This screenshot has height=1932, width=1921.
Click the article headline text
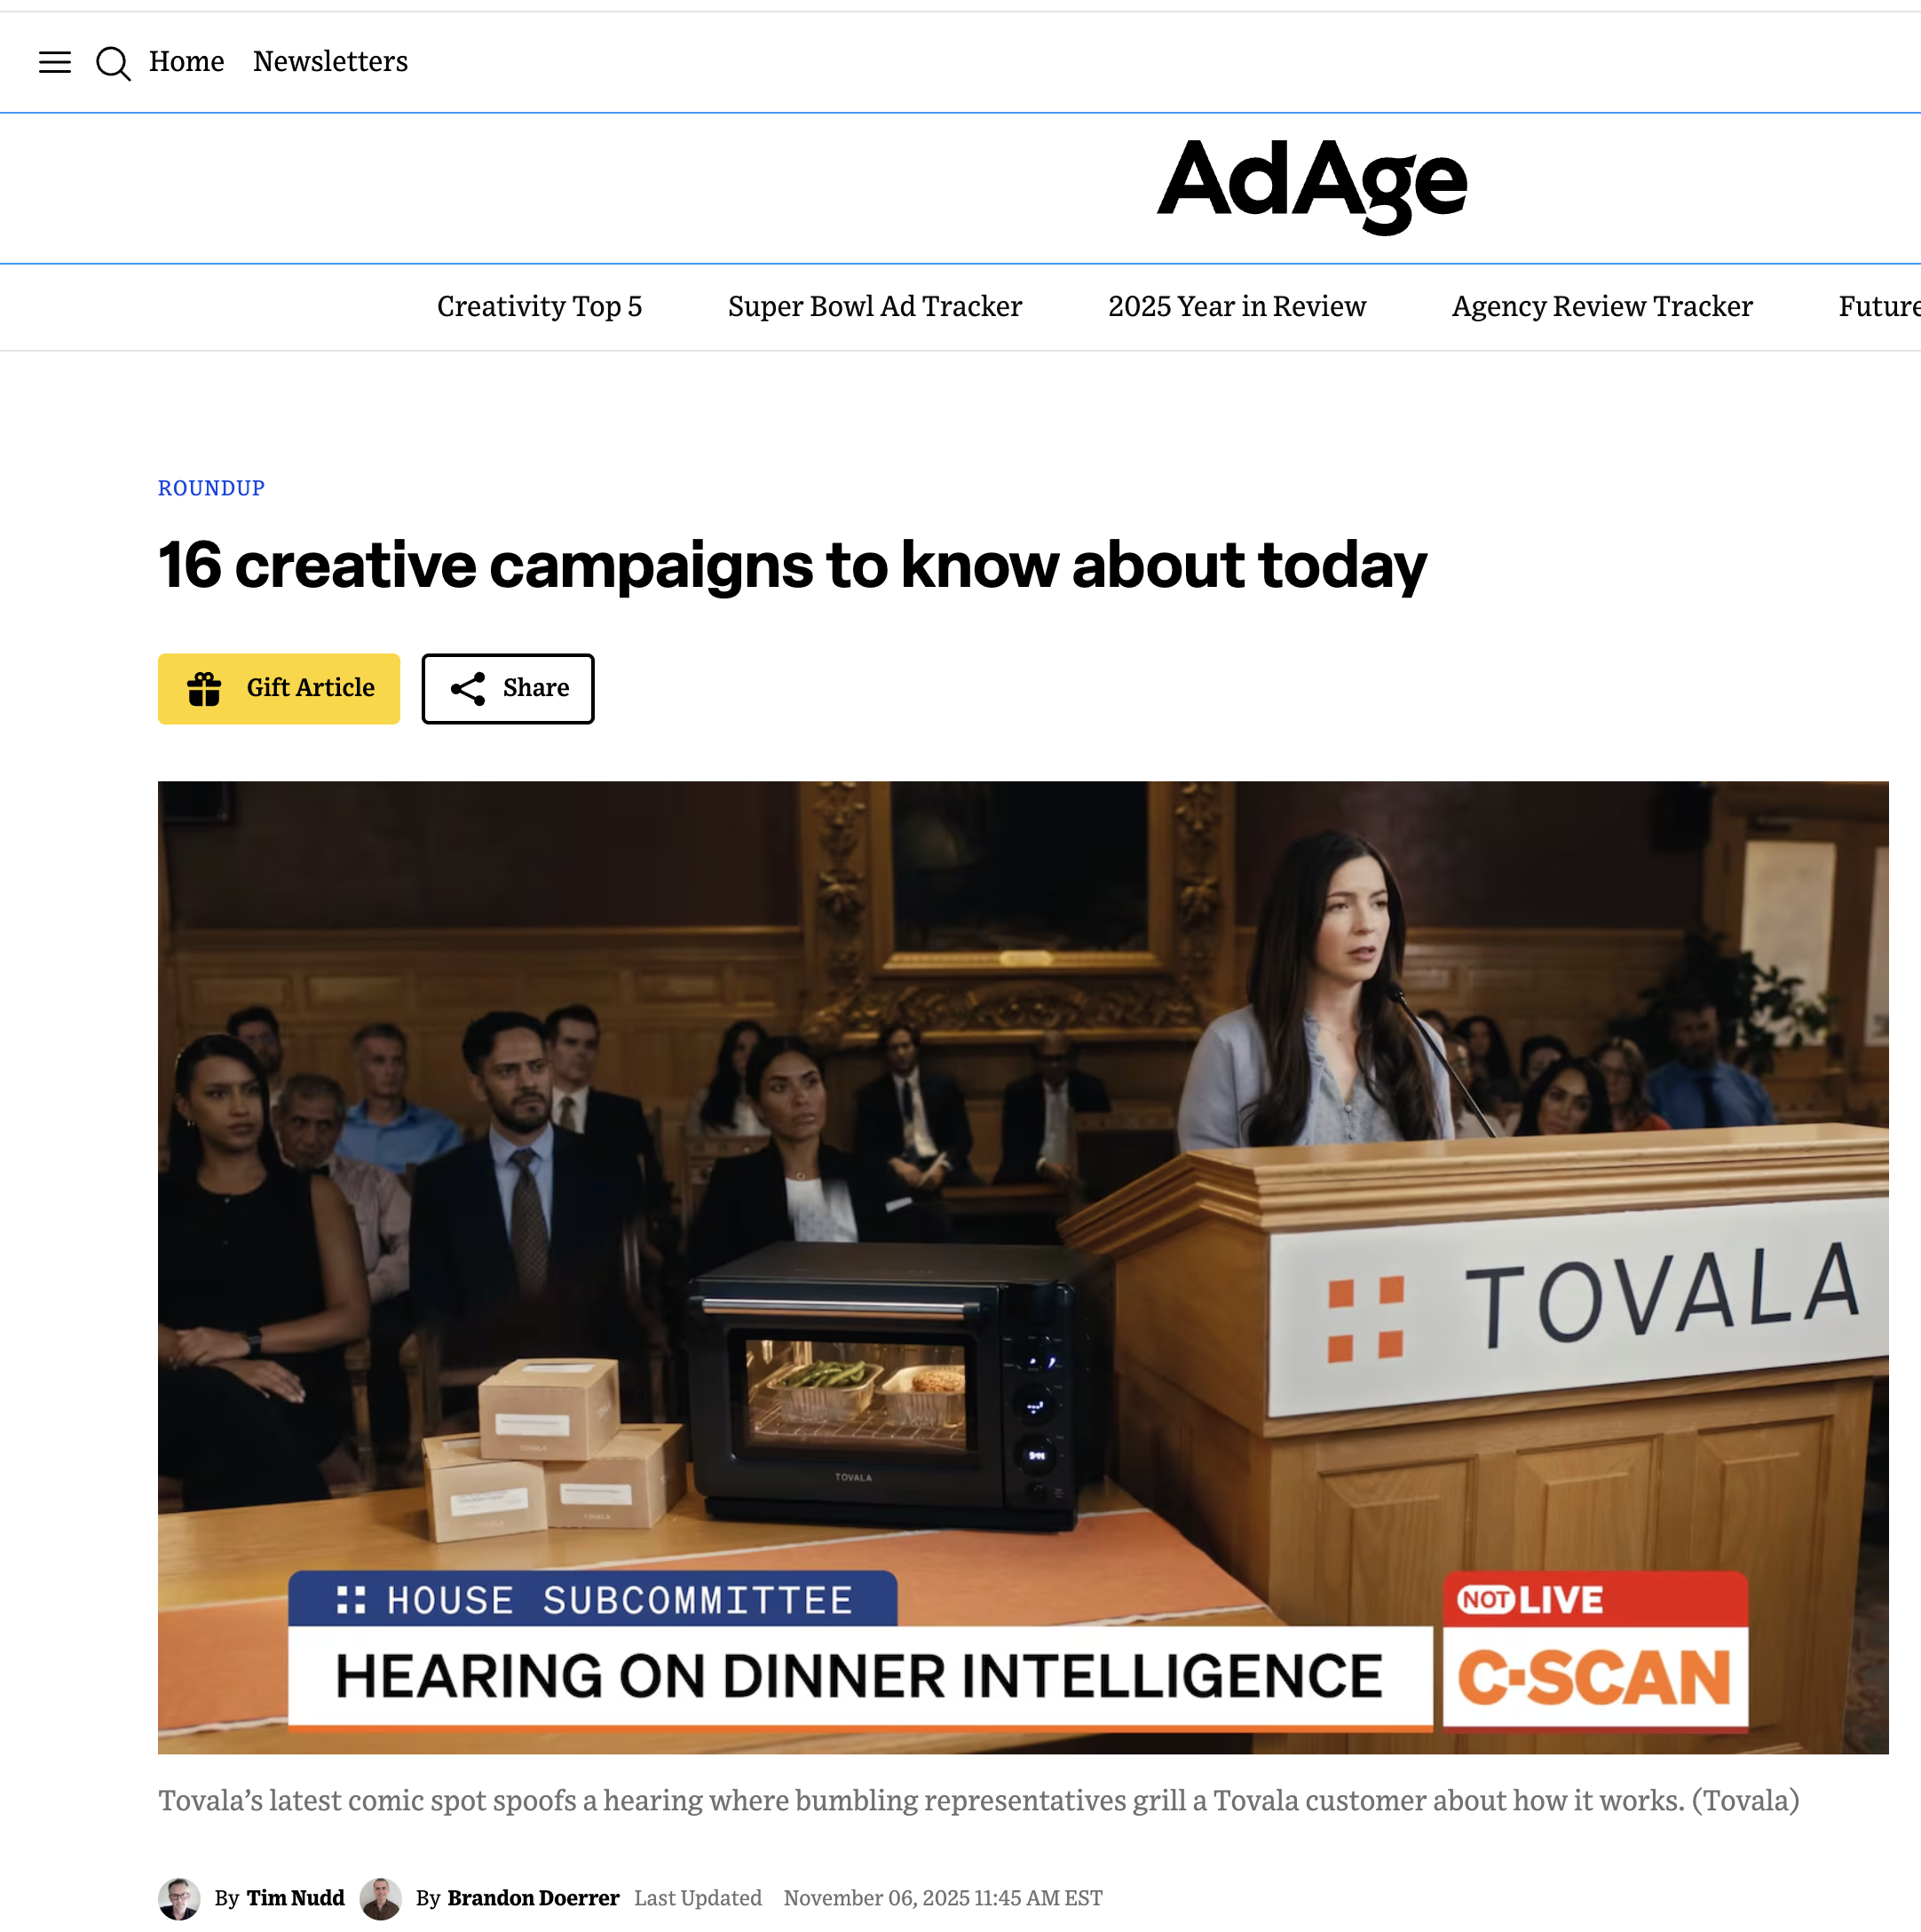click(791, 565)
